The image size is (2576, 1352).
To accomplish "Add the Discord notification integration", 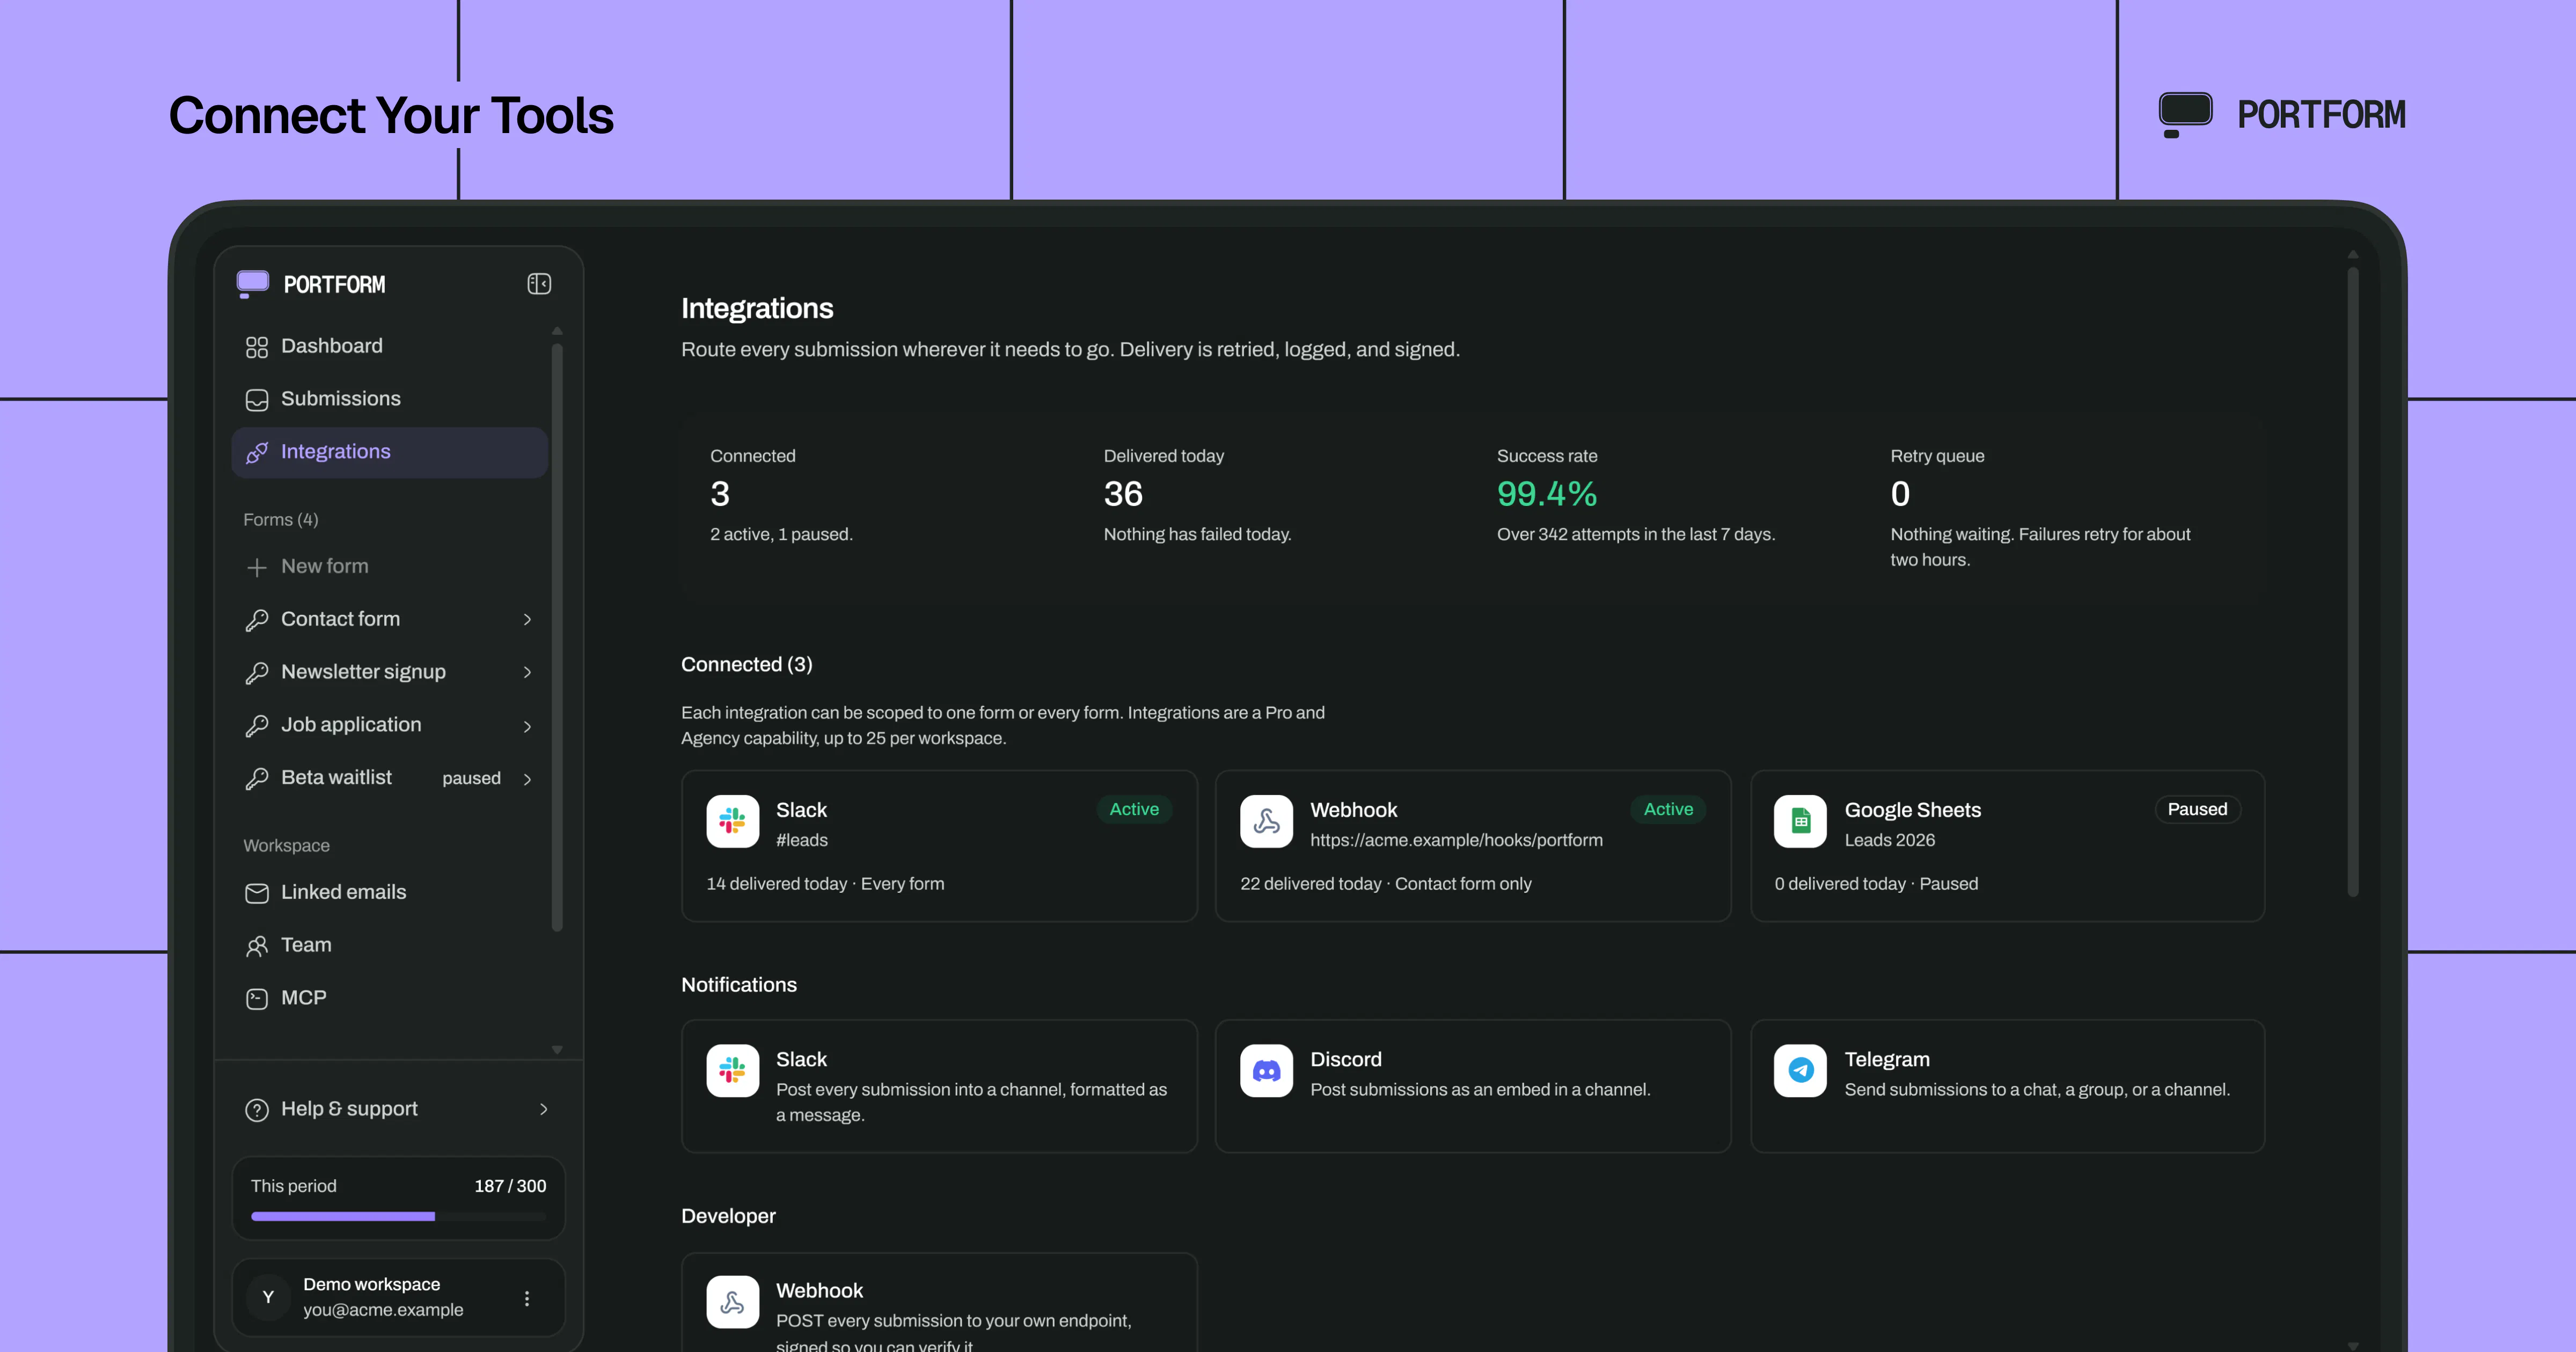I will 1473,1086.
